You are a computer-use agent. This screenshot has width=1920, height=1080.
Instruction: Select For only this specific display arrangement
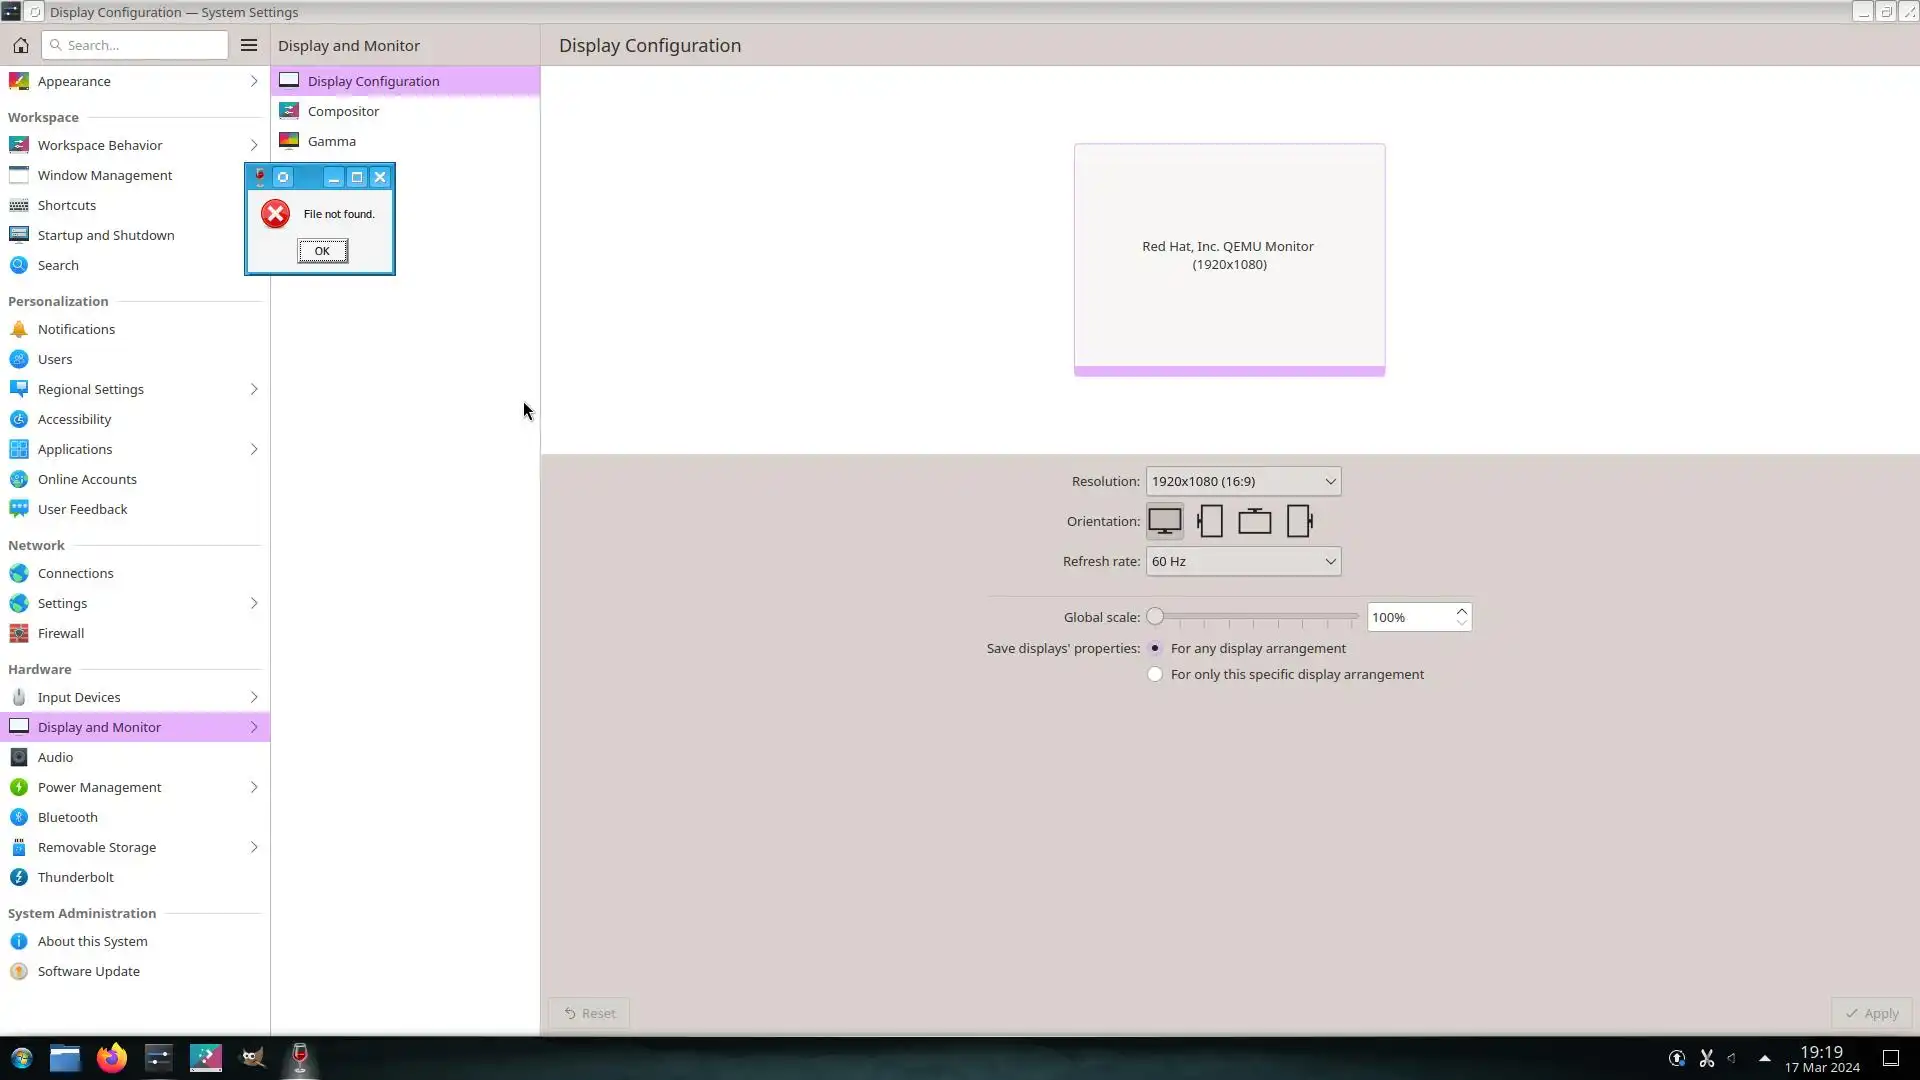1155,674
